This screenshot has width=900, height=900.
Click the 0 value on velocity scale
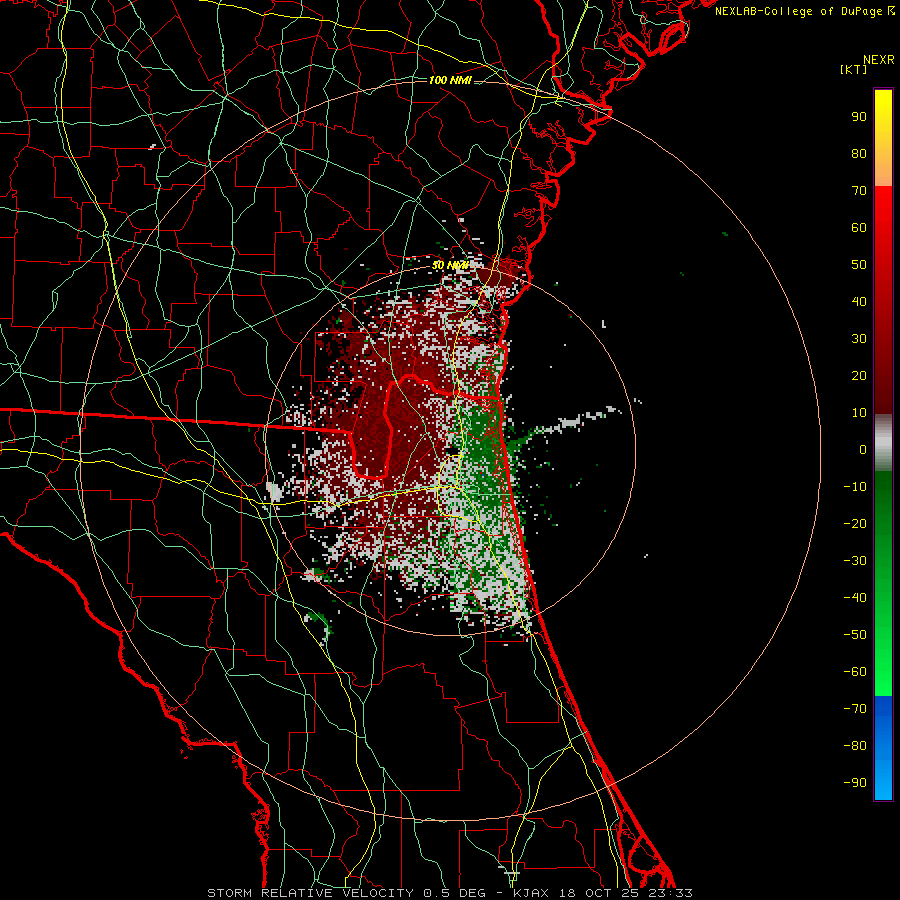[x=863, y=450]
